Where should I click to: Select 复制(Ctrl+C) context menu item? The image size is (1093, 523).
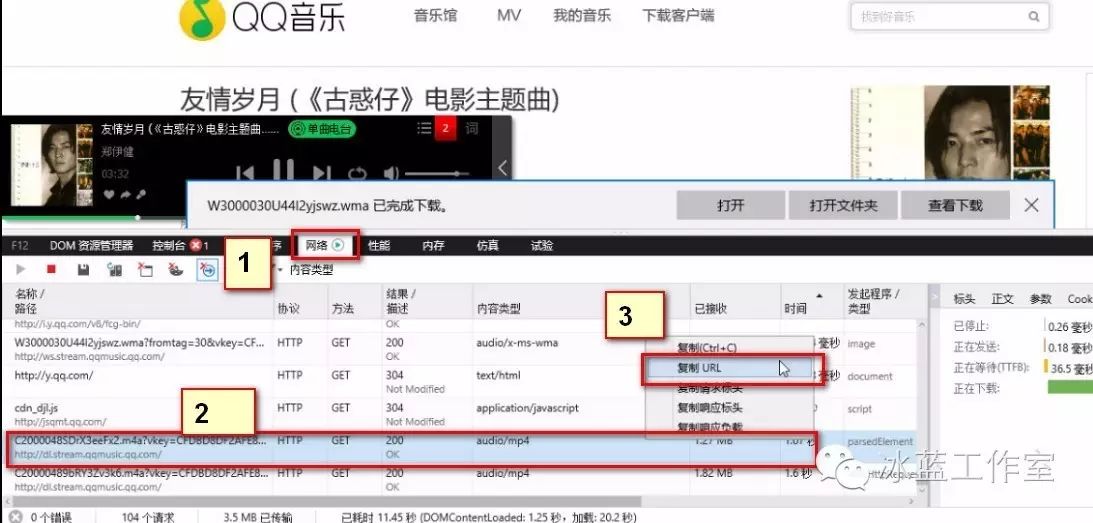click(707, 347)
